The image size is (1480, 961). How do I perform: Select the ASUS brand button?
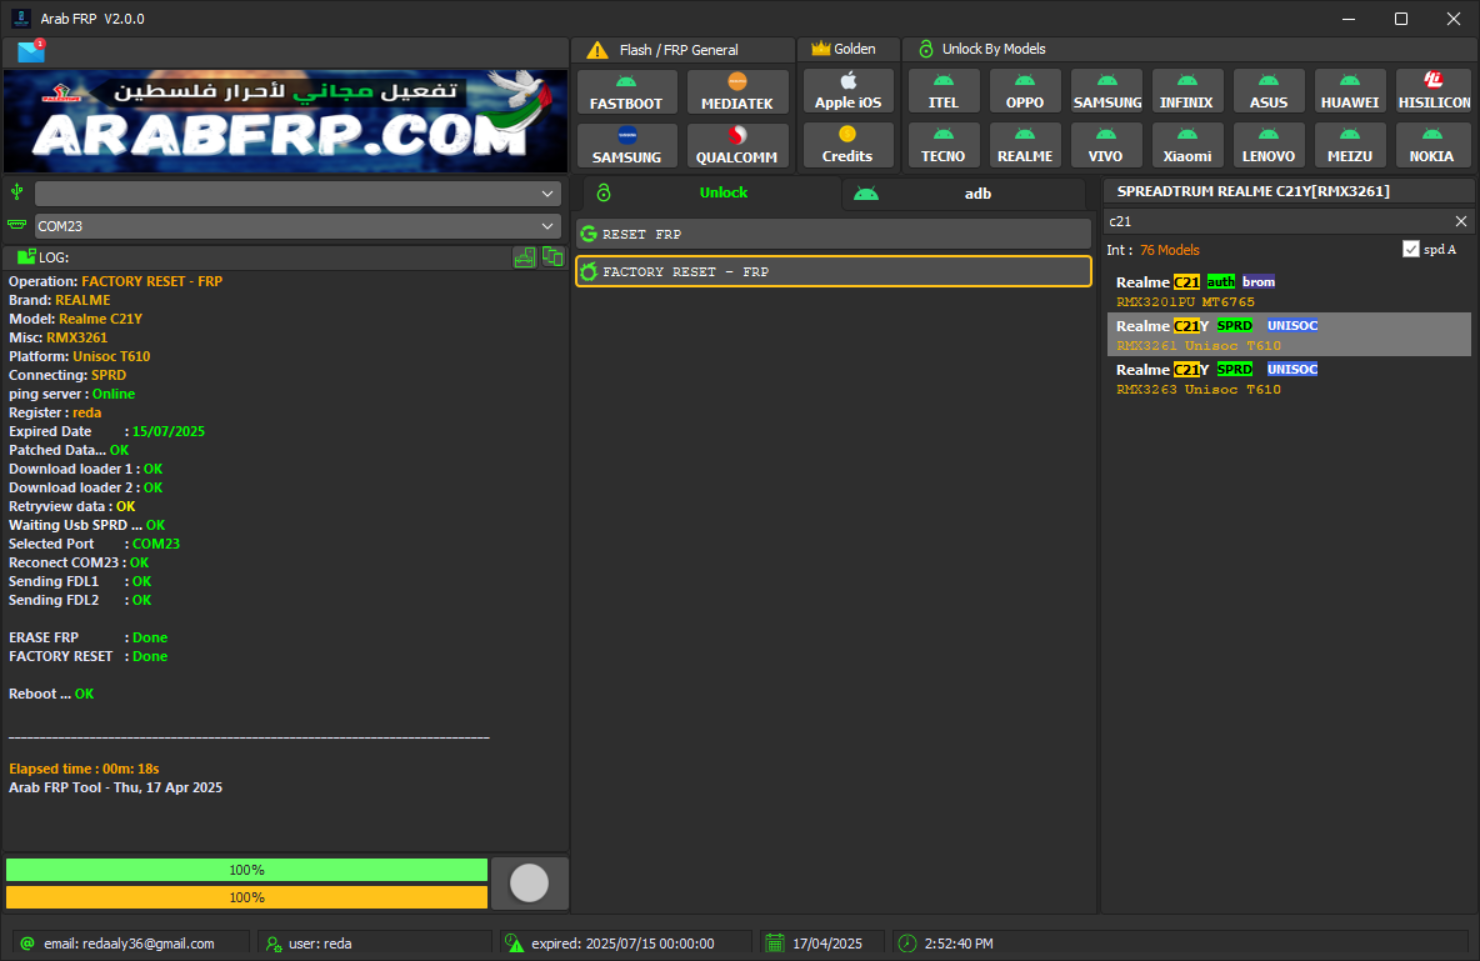[x=1269, y=91]
